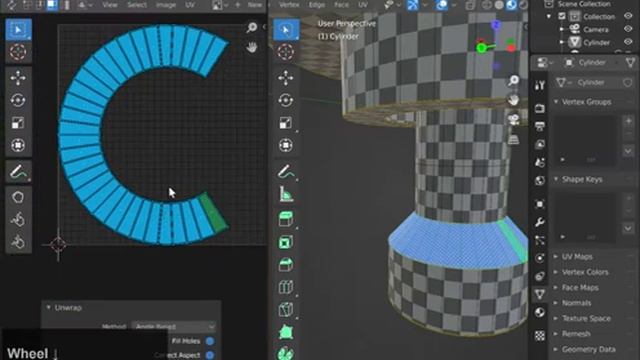The width and height of the screenshot is (640, 360).
Task: Collapse the Shape Keys panel
Action: [556, 179]
